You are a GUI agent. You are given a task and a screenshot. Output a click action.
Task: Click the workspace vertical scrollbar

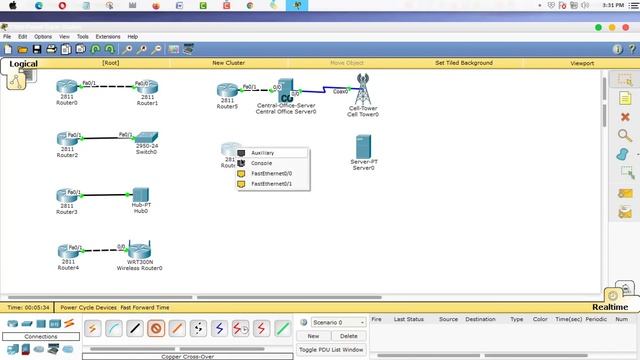coord(604,102)
